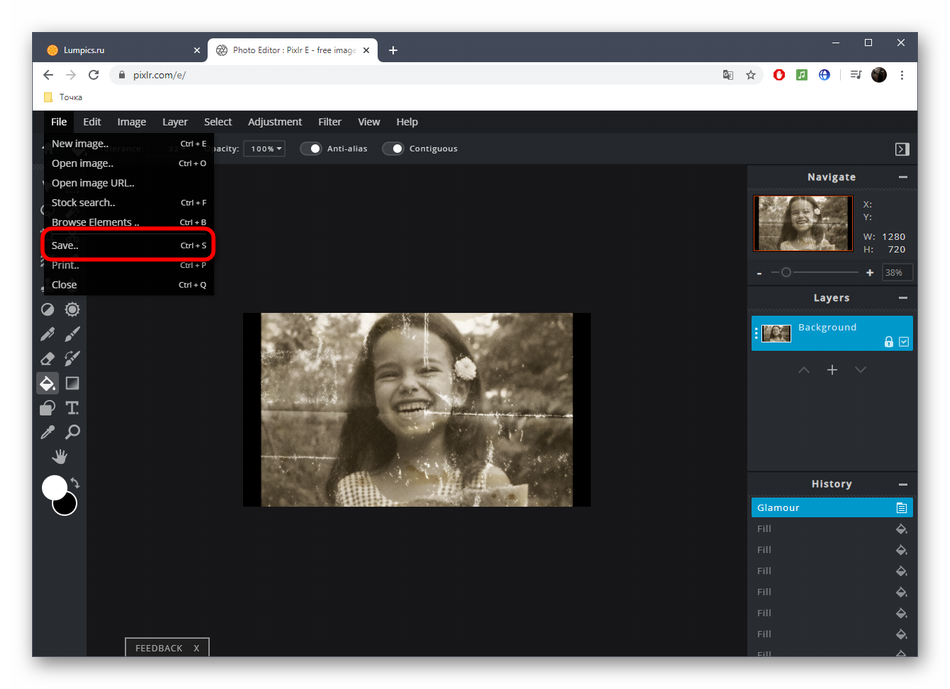950x689 pixels.
Task: Select the Hand pan tool
Action: point(60,457)
